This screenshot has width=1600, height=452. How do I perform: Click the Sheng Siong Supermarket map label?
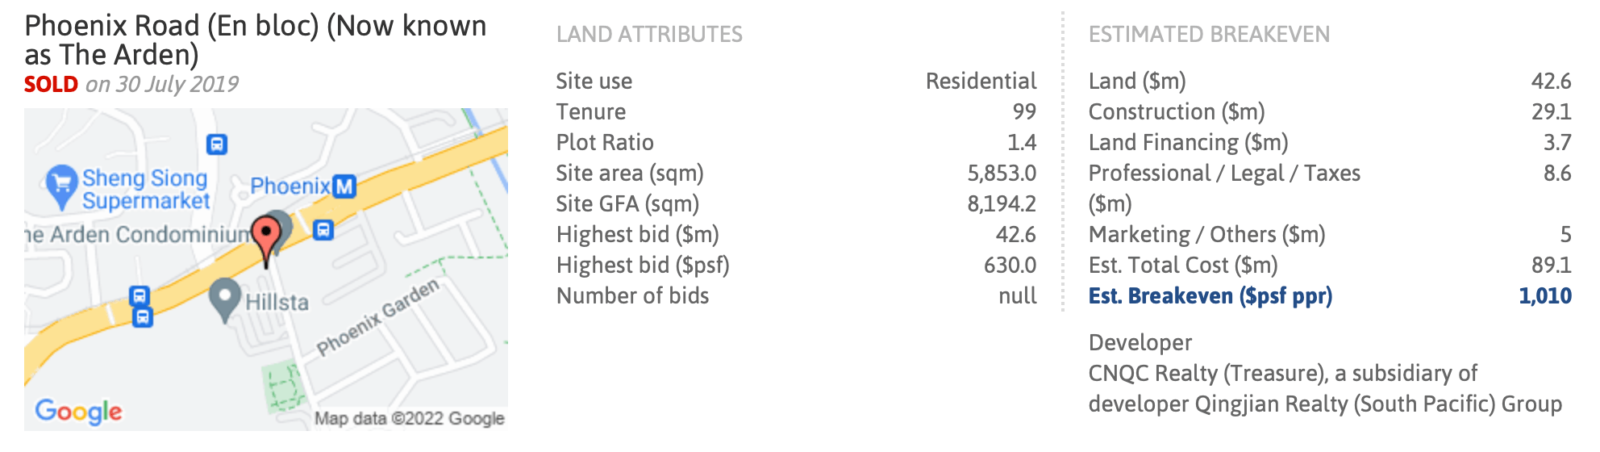146,189
